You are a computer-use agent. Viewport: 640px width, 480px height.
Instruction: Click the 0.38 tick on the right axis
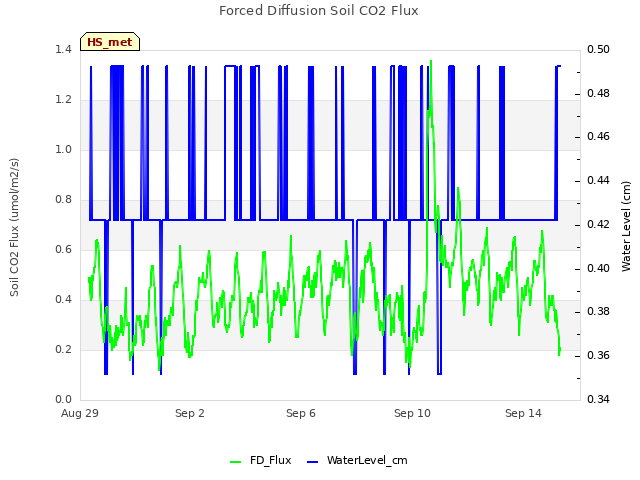click(x=598, y=312)
